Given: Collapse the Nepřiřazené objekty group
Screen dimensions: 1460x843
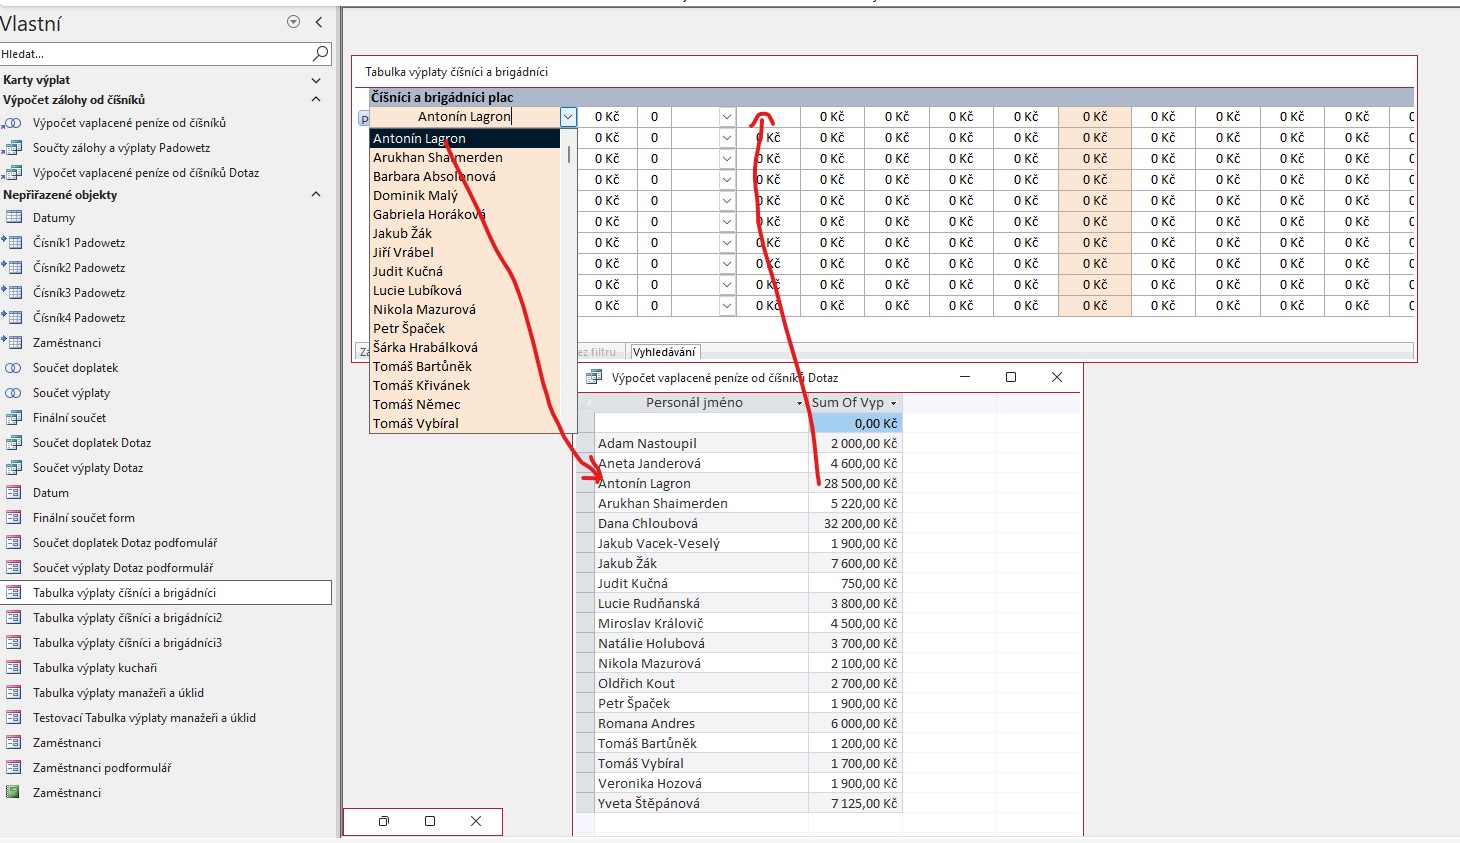Looking at the screenshot, I should 316,195.
